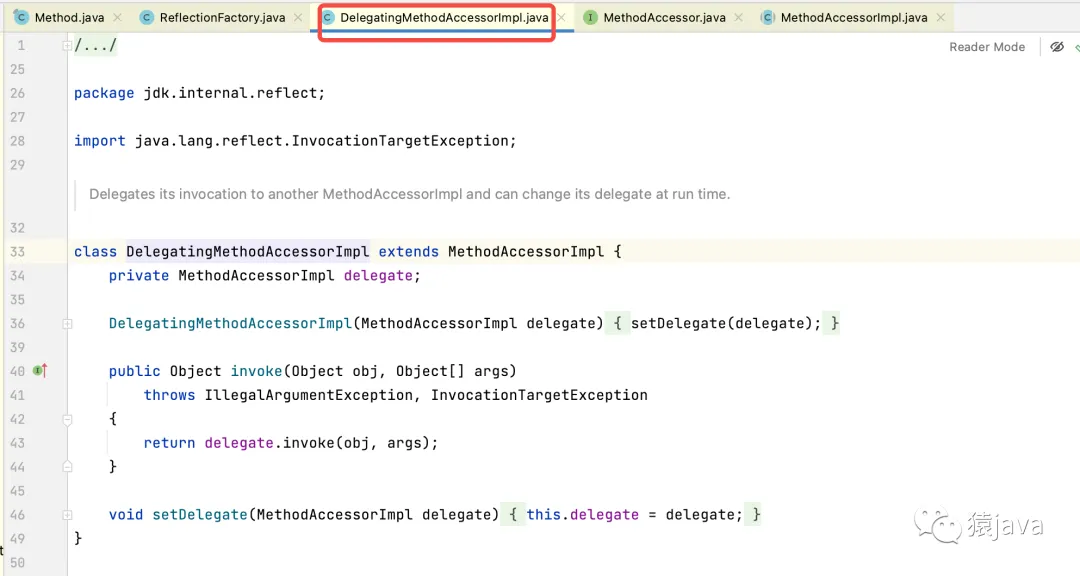Click the setDelegate method name at line 46
The image size is (1080, 576).
tap(200, 515)
